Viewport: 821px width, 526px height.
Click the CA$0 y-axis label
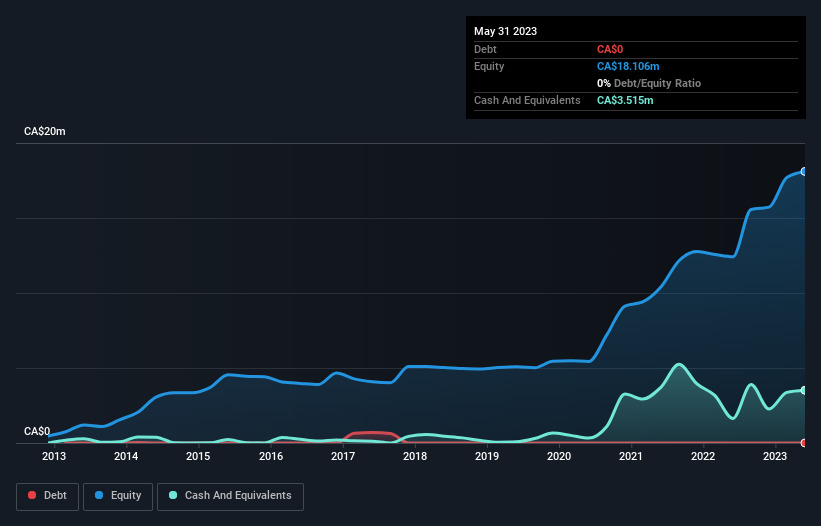click(37, 431)
